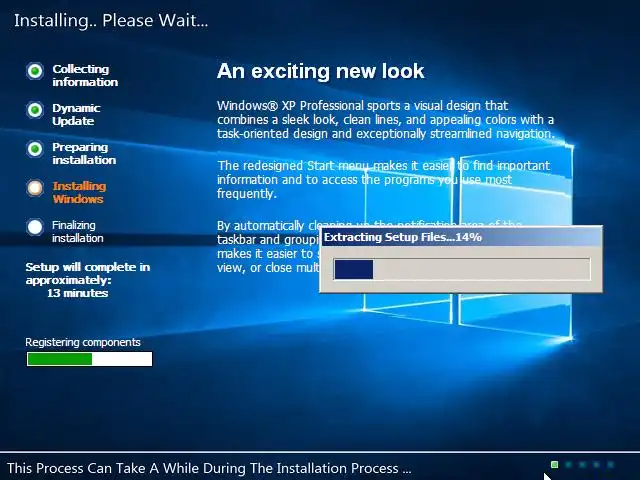Click the orange Installing Windows step indicator
The width and height of the screenshot is (640, 480).
click(x=35, y=188)
